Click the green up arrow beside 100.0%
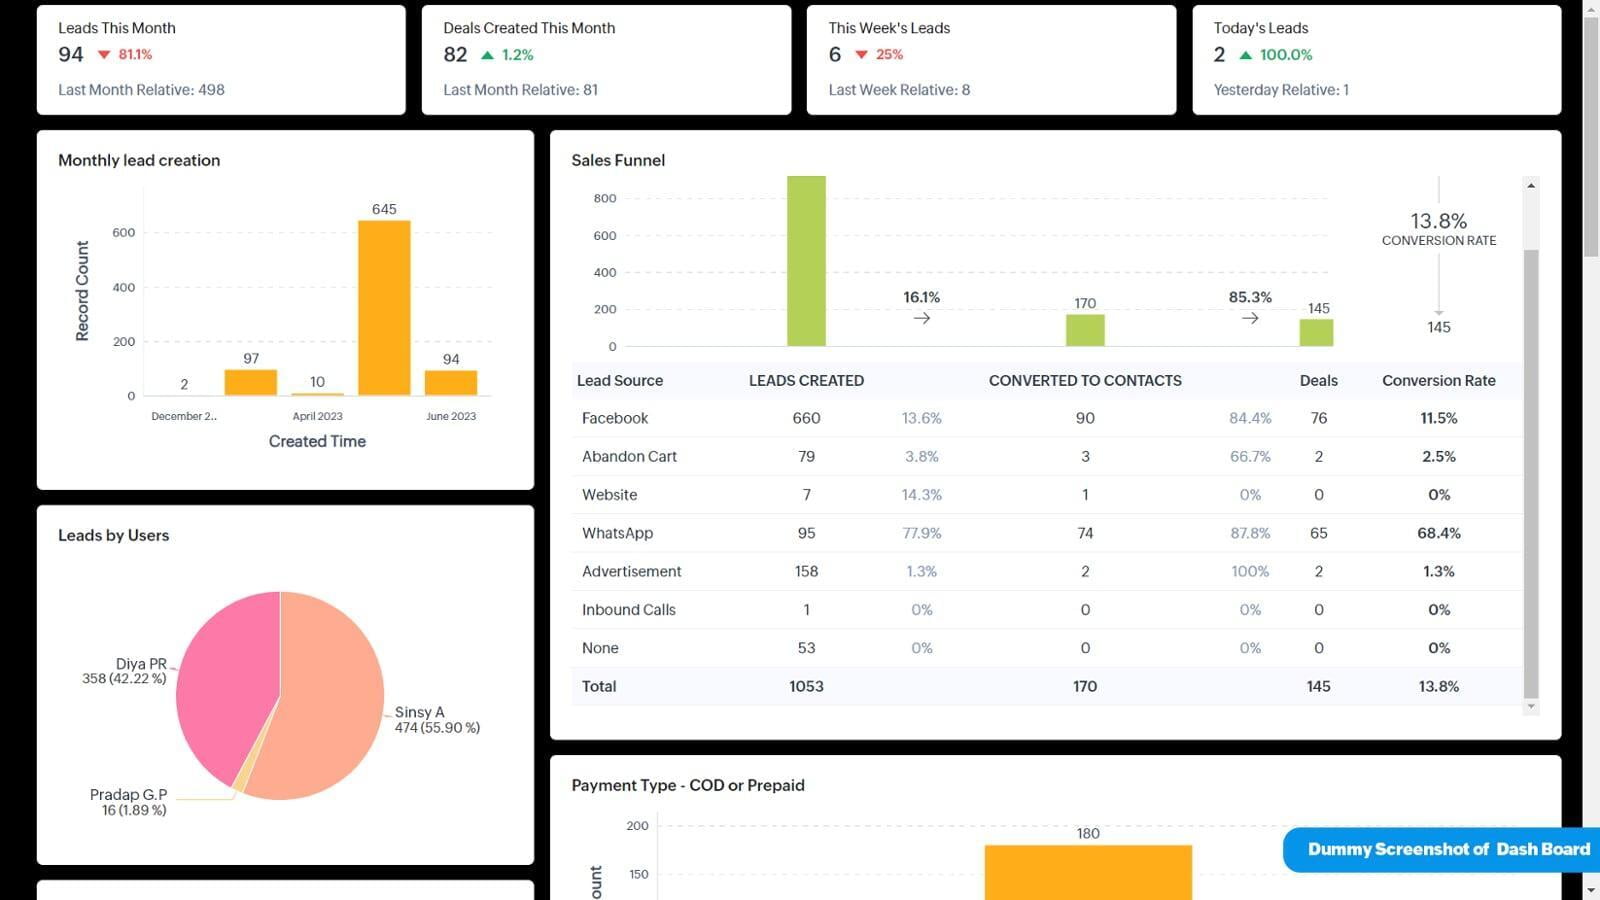 (1245, 55)
